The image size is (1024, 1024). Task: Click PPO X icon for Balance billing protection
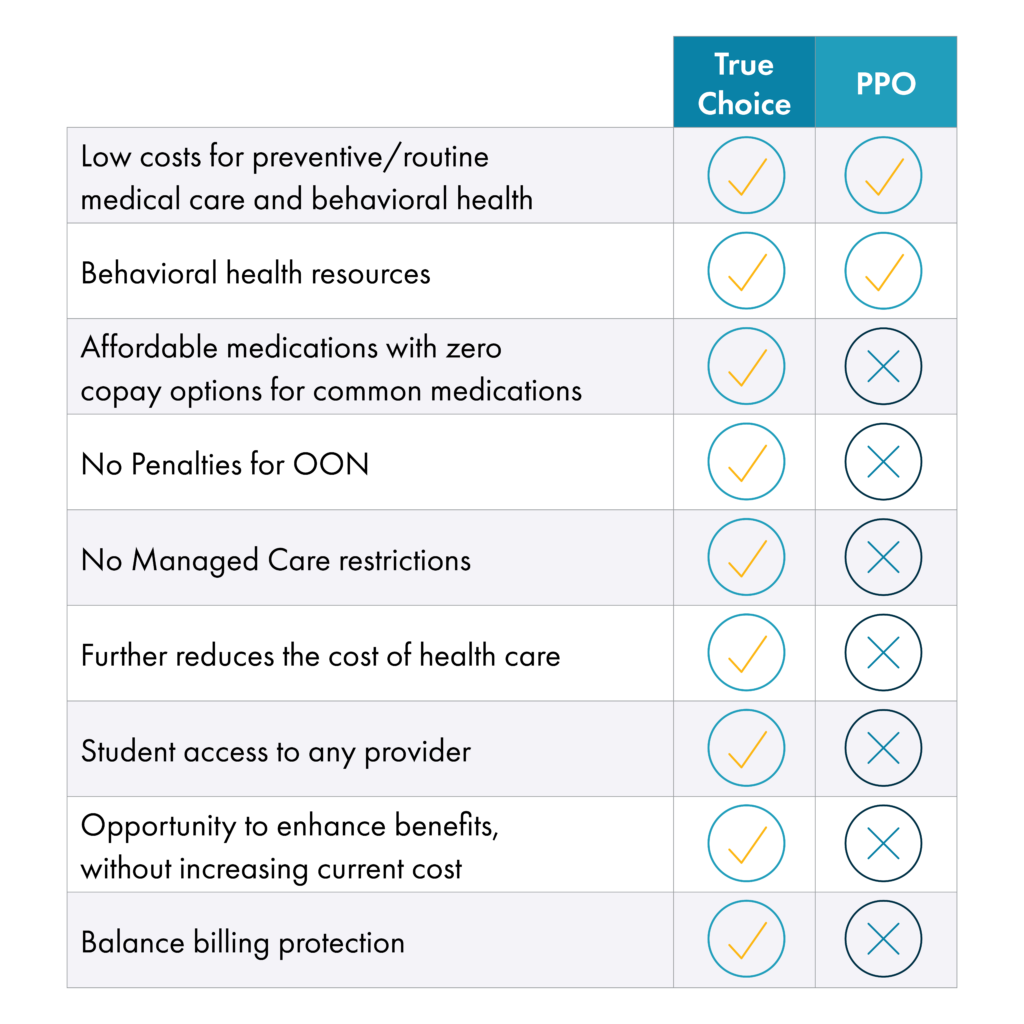tap(883, 940)
